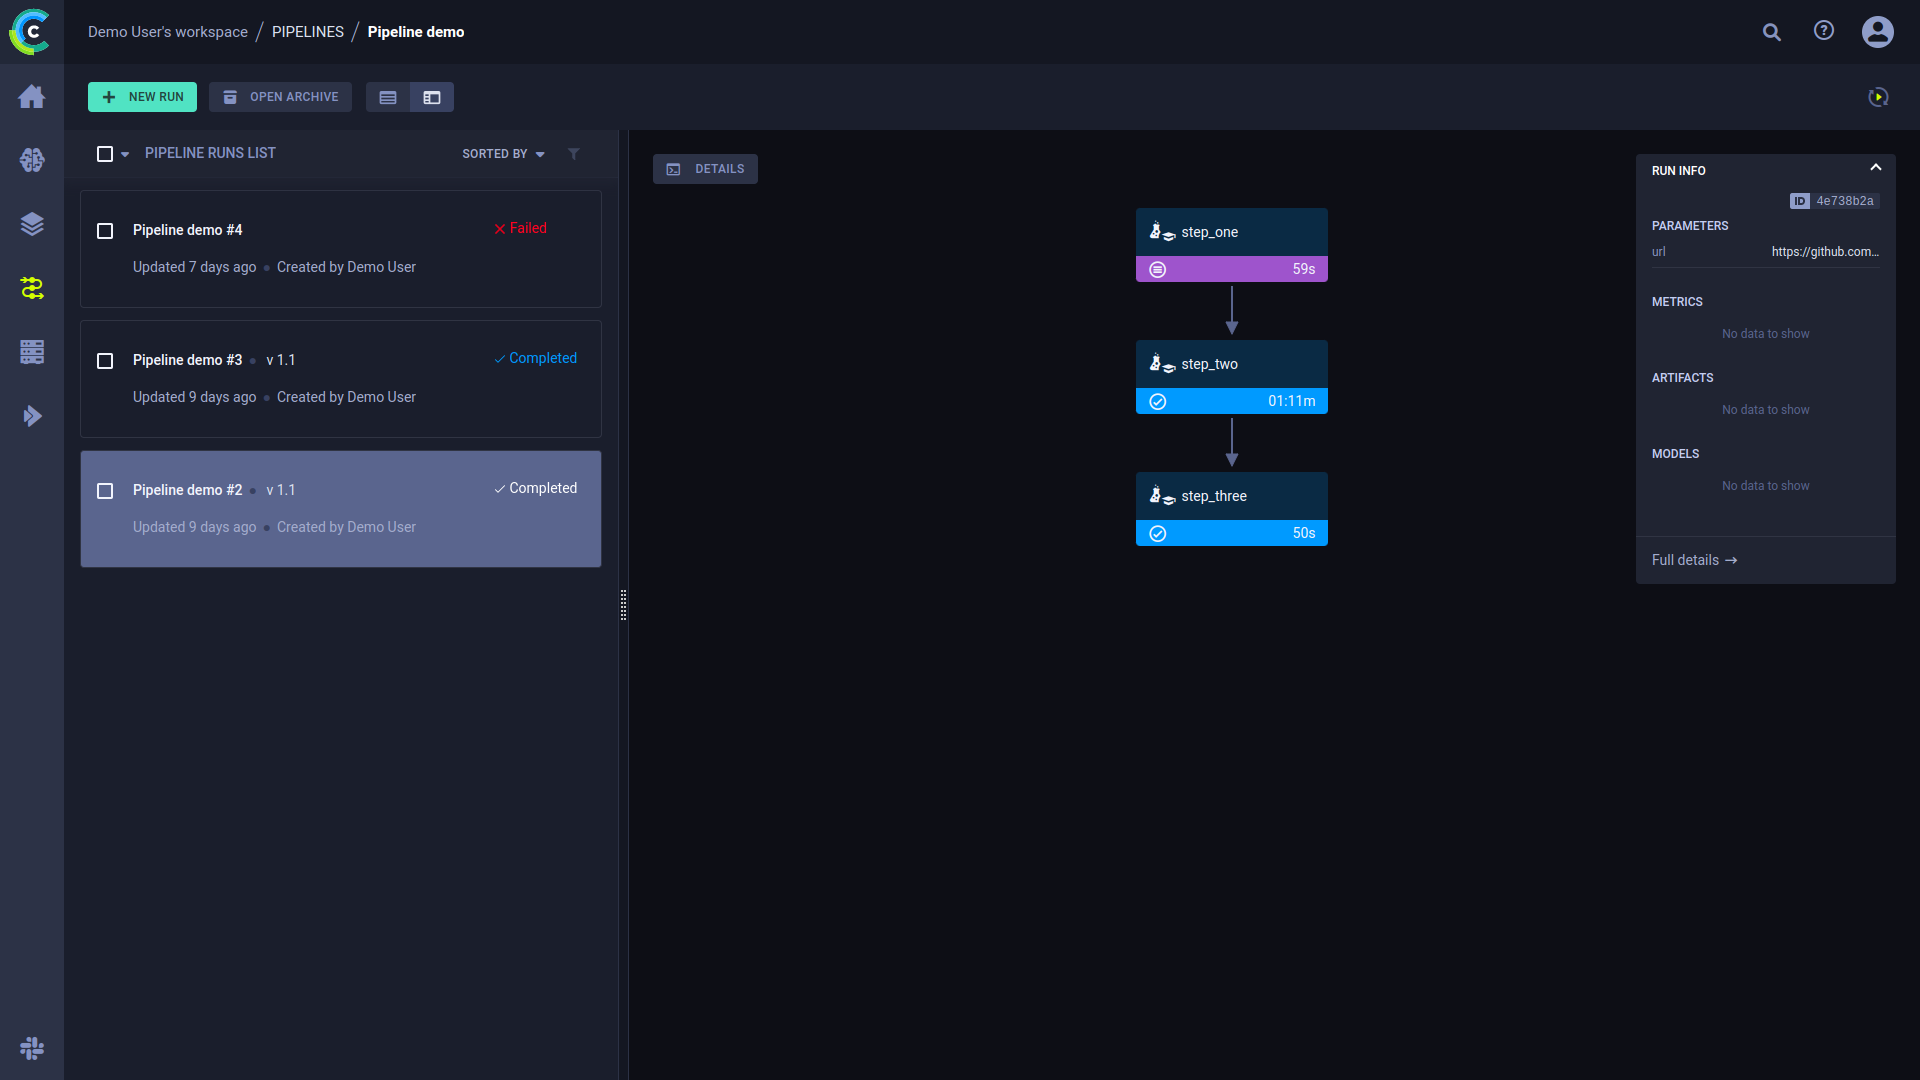Switch to table view mode

388,97
